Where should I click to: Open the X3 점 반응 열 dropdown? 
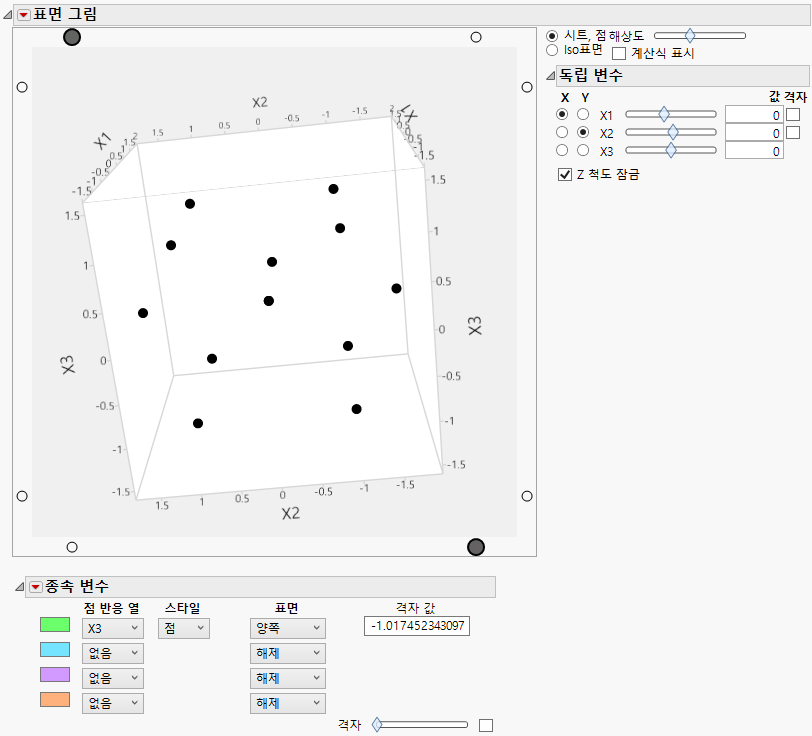[111, 629]
